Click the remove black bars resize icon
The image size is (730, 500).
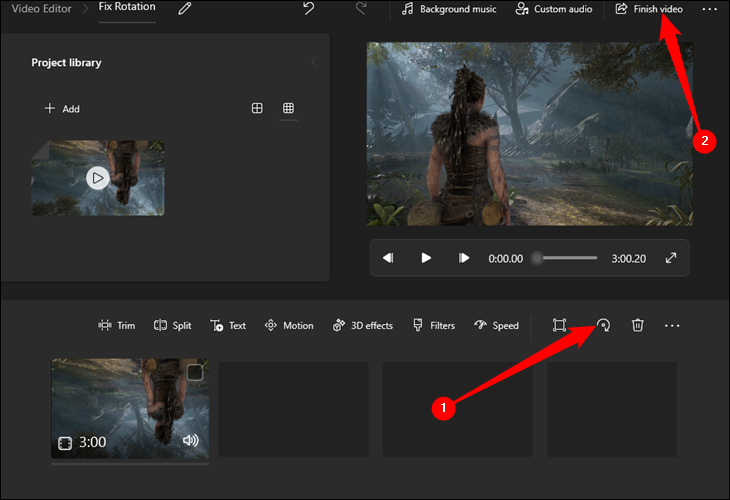tap(559, 325)
